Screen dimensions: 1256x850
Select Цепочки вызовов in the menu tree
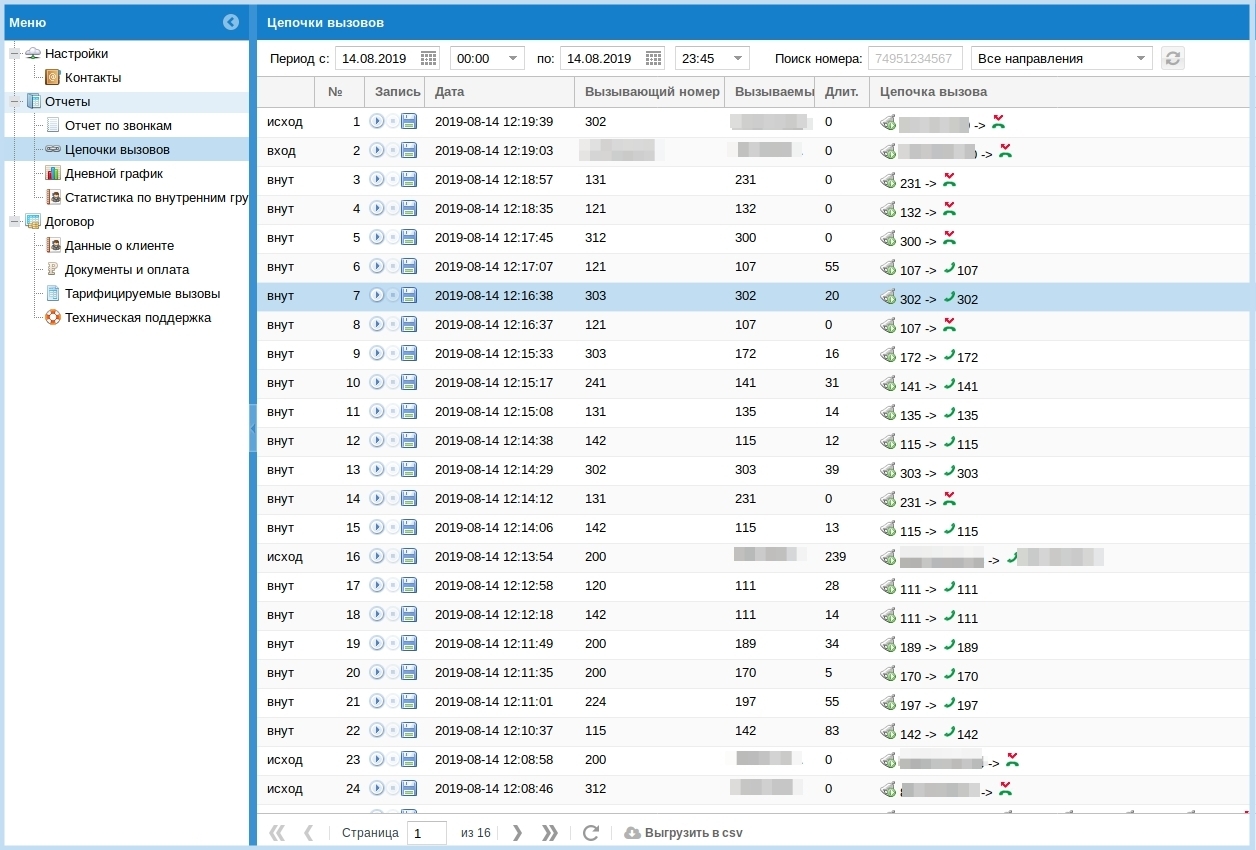pos(117,149)
